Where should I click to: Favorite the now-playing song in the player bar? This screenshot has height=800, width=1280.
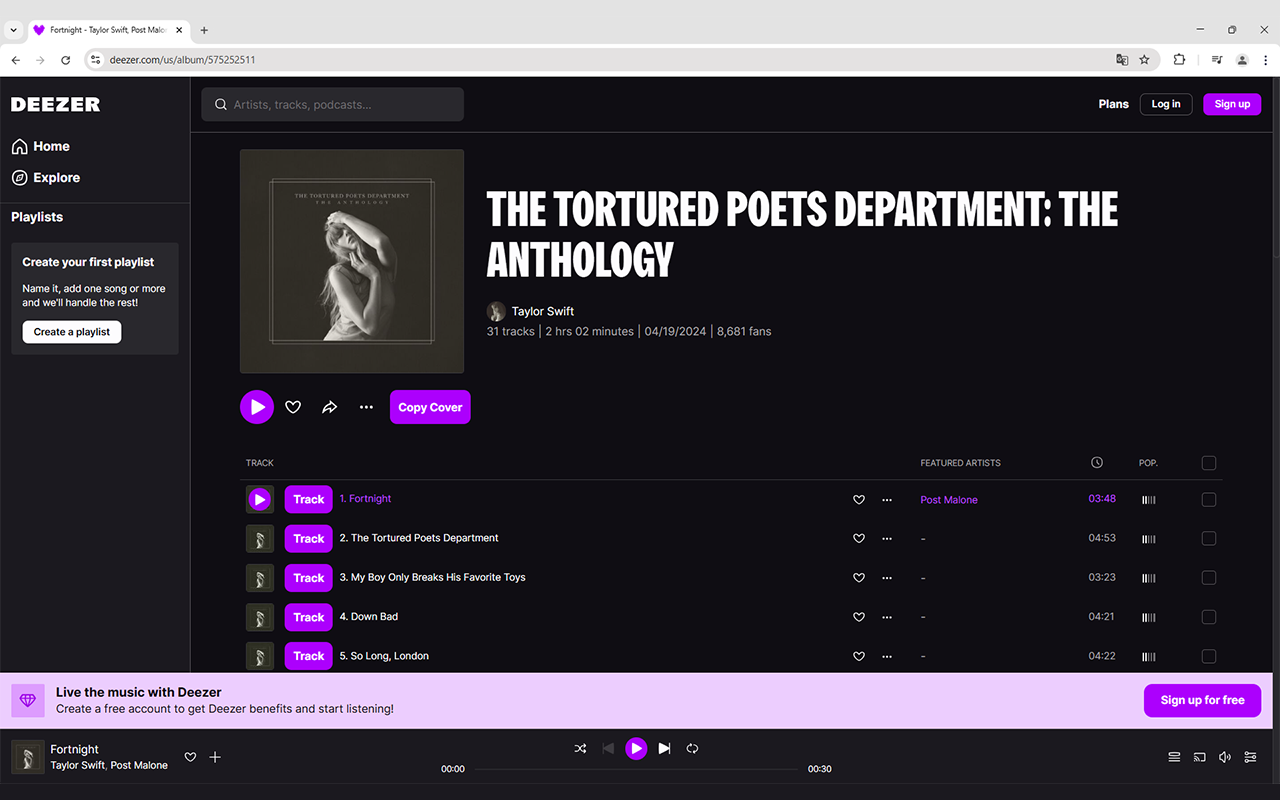pyautogui.click(x=190, y=757)
